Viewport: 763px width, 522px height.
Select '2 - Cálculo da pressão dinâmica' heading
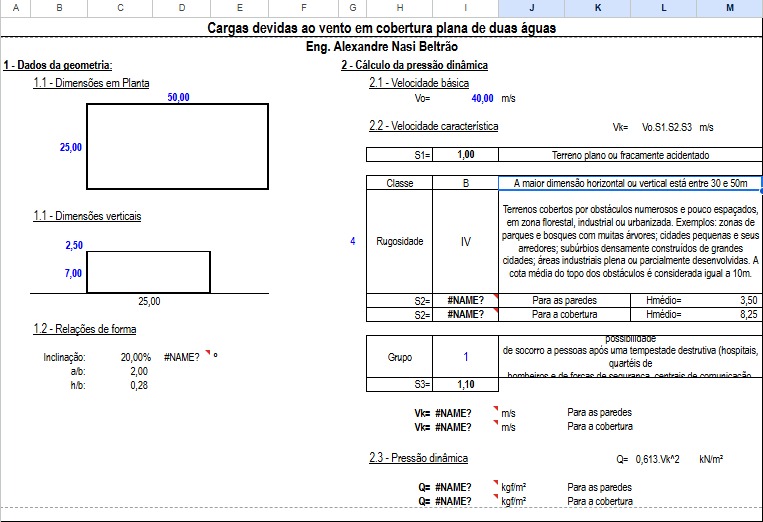coord(415,65)
